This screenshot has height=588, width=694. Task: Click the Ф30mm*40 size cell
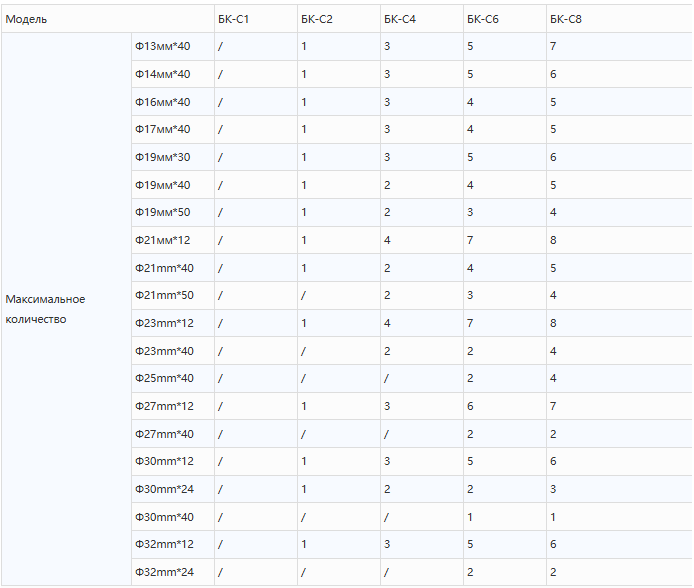coord(162,517)
